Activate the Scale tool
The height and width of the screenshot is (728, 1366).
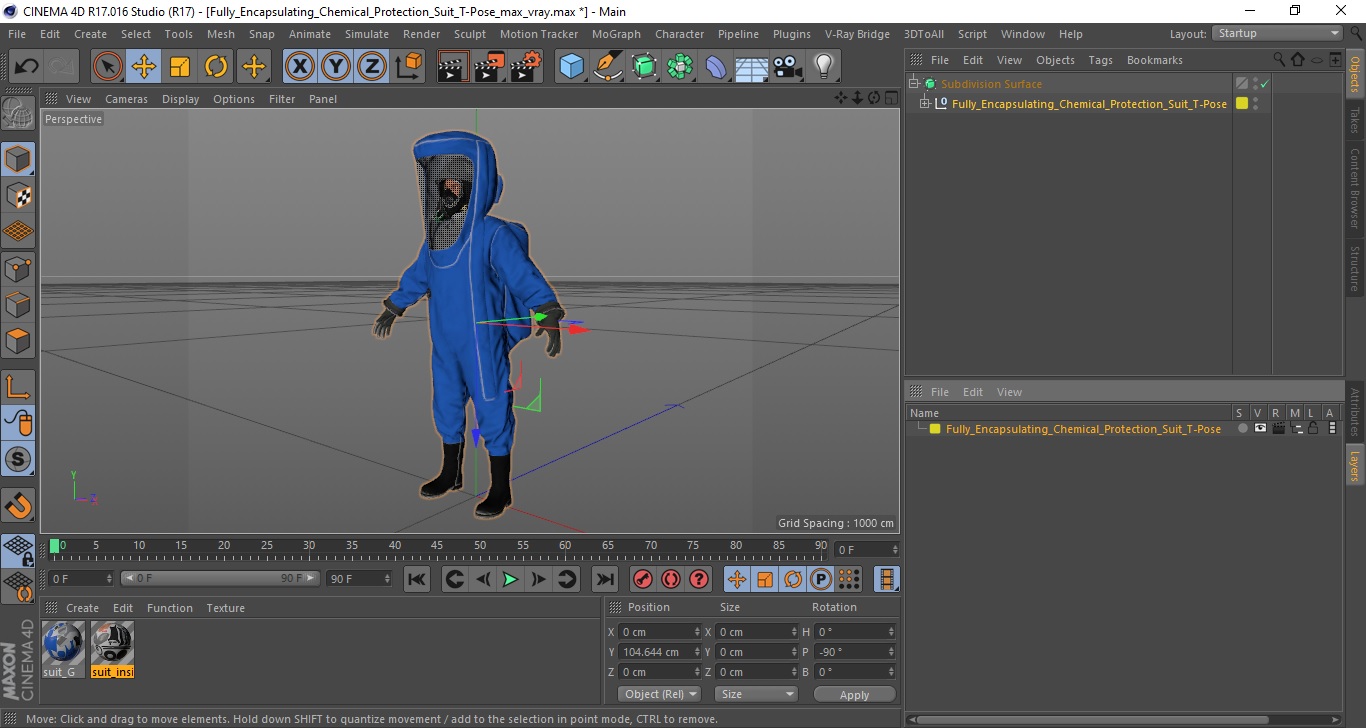[180, 67]
